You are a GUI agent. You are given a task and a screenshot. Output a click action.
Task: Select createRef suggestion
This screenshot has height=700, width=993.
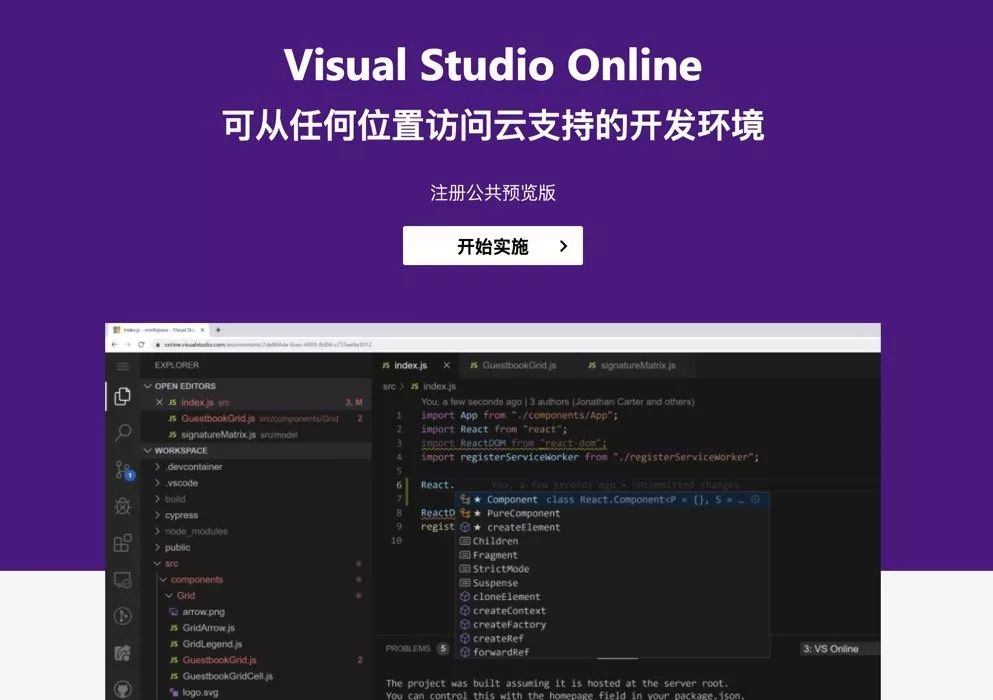(x=612, y=639)
